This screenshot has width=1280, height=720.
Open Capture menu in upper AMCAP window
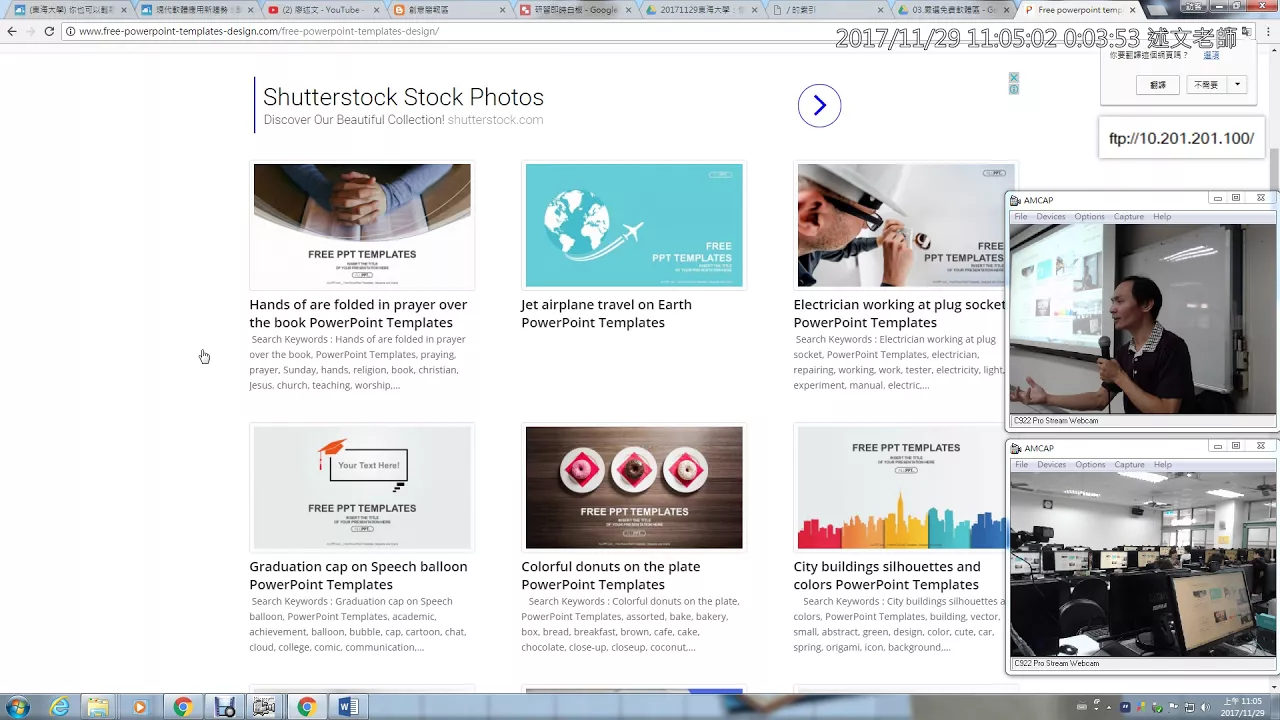tap(1128, 217)
